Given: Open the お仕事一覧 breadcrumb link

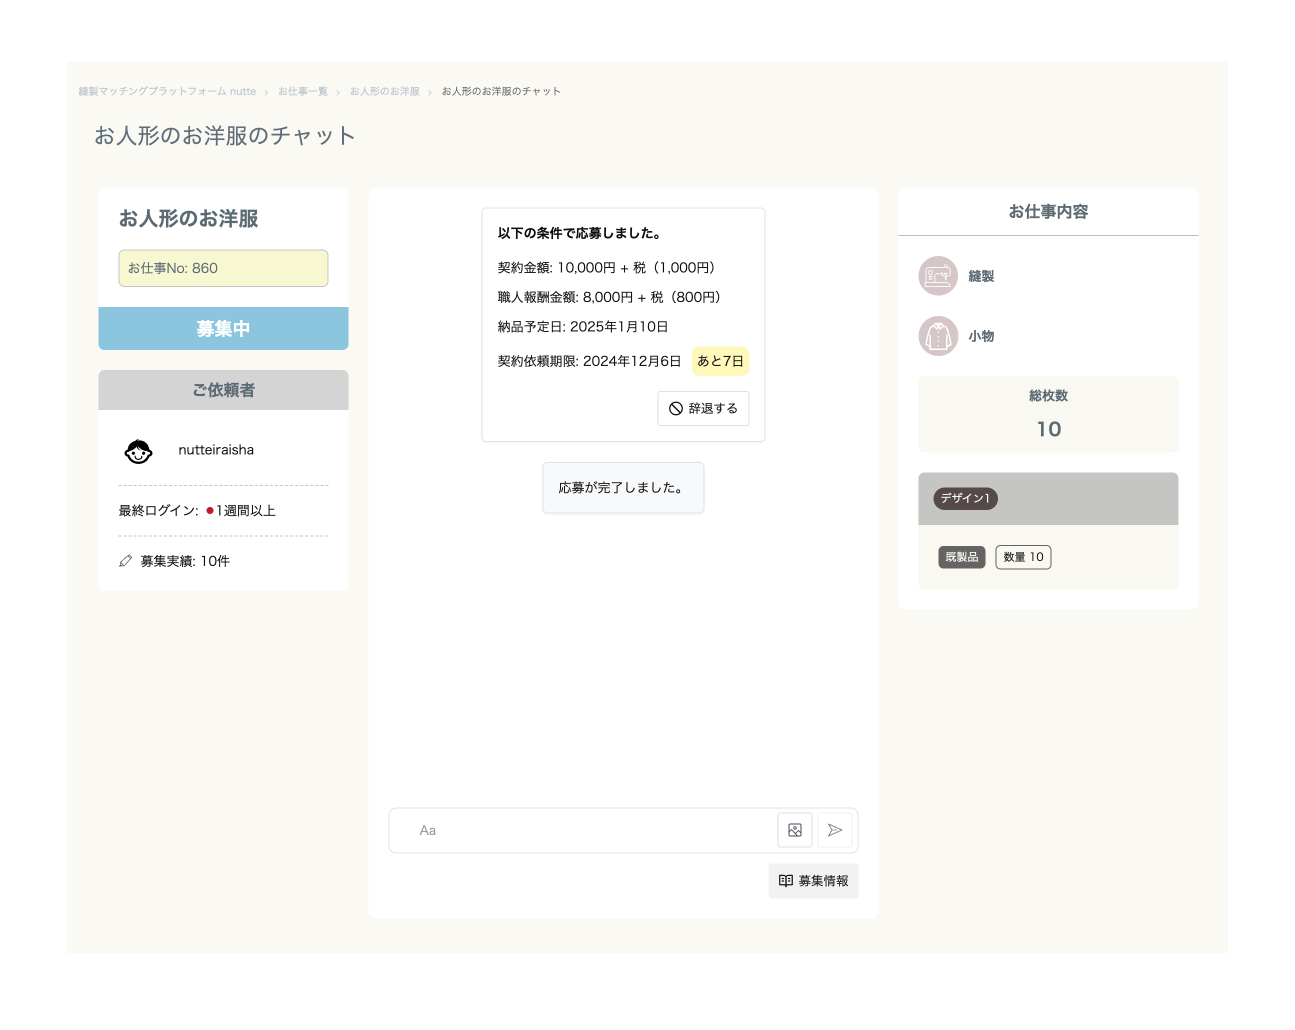Looking at the screenshot, I should coord(303,91).
